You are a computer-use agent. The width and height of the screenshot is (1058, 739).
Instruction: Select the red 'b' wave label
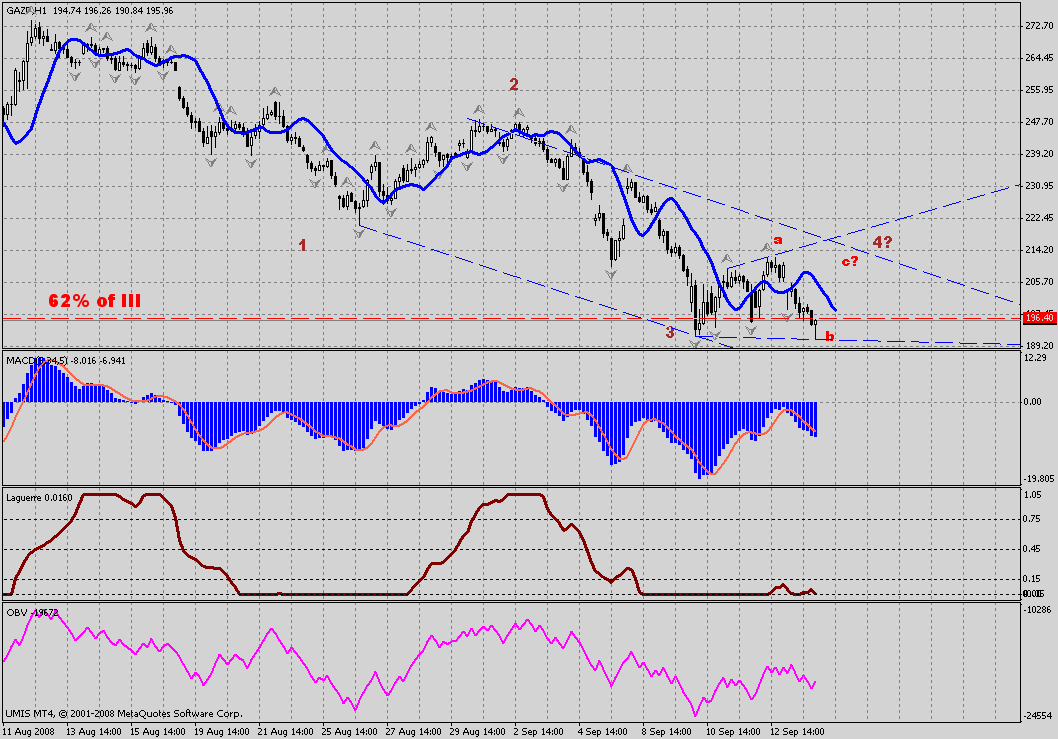829,336
